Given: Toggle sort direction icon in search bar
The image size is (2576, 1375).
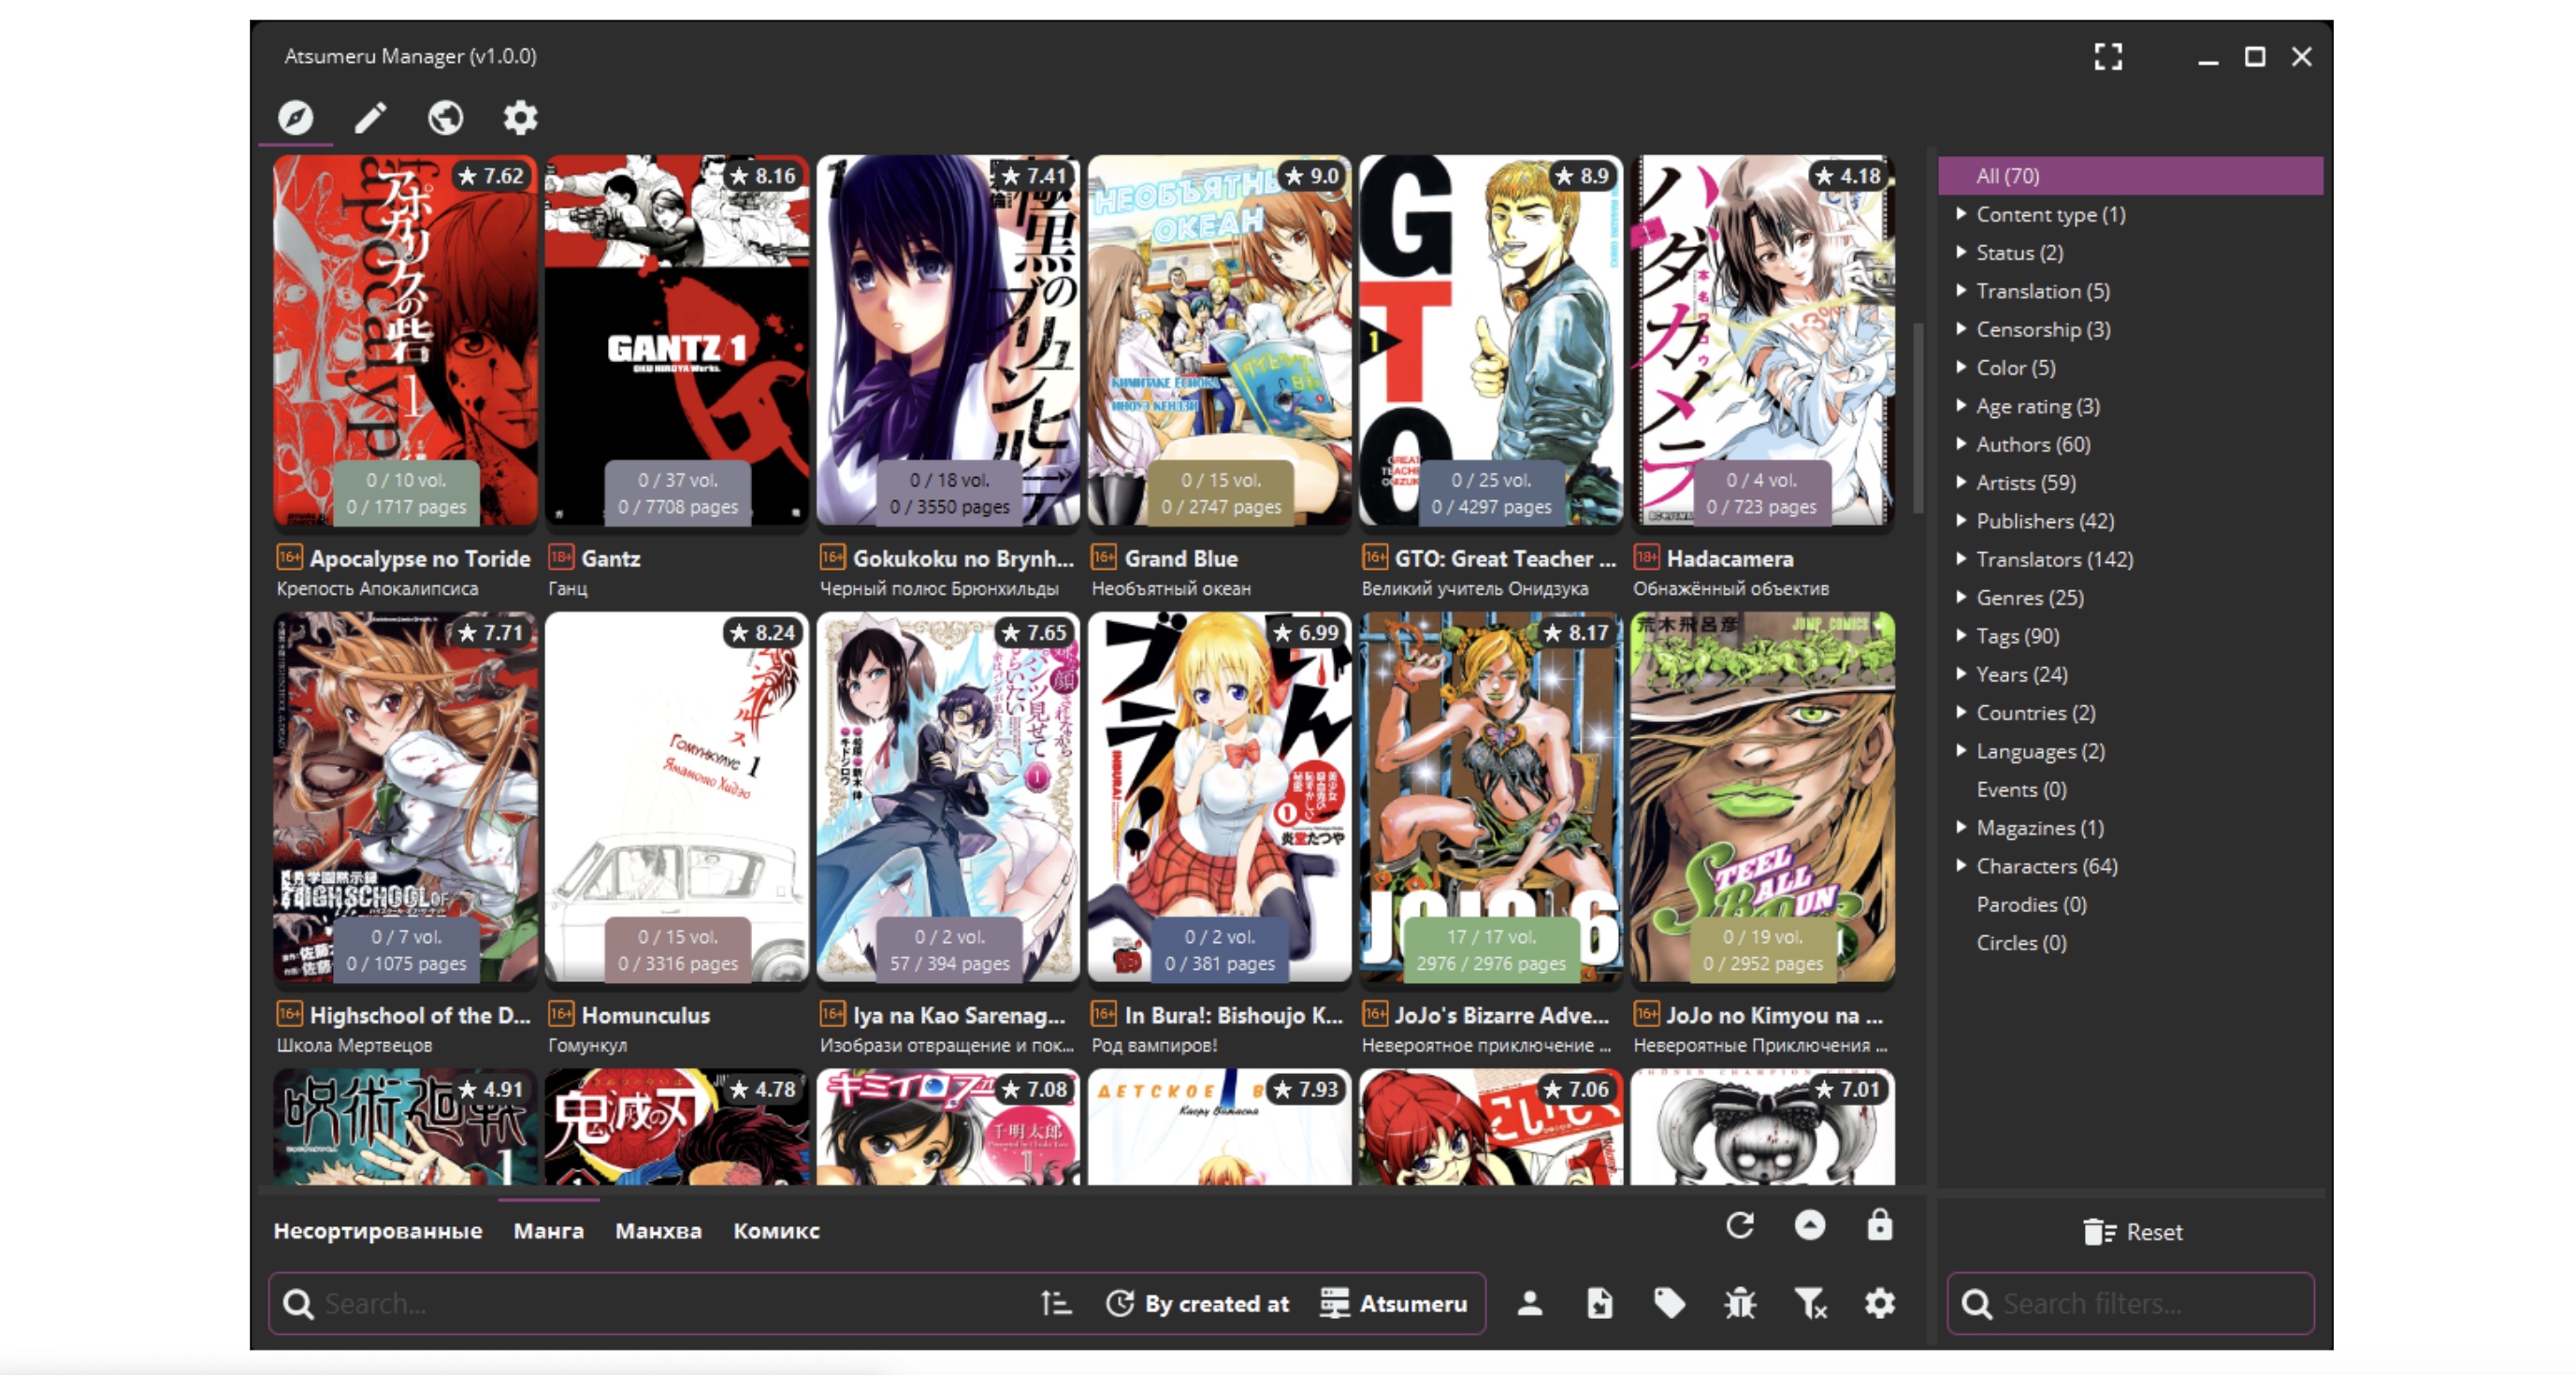Looking at the screenshot, I should pos(1056,1303).
